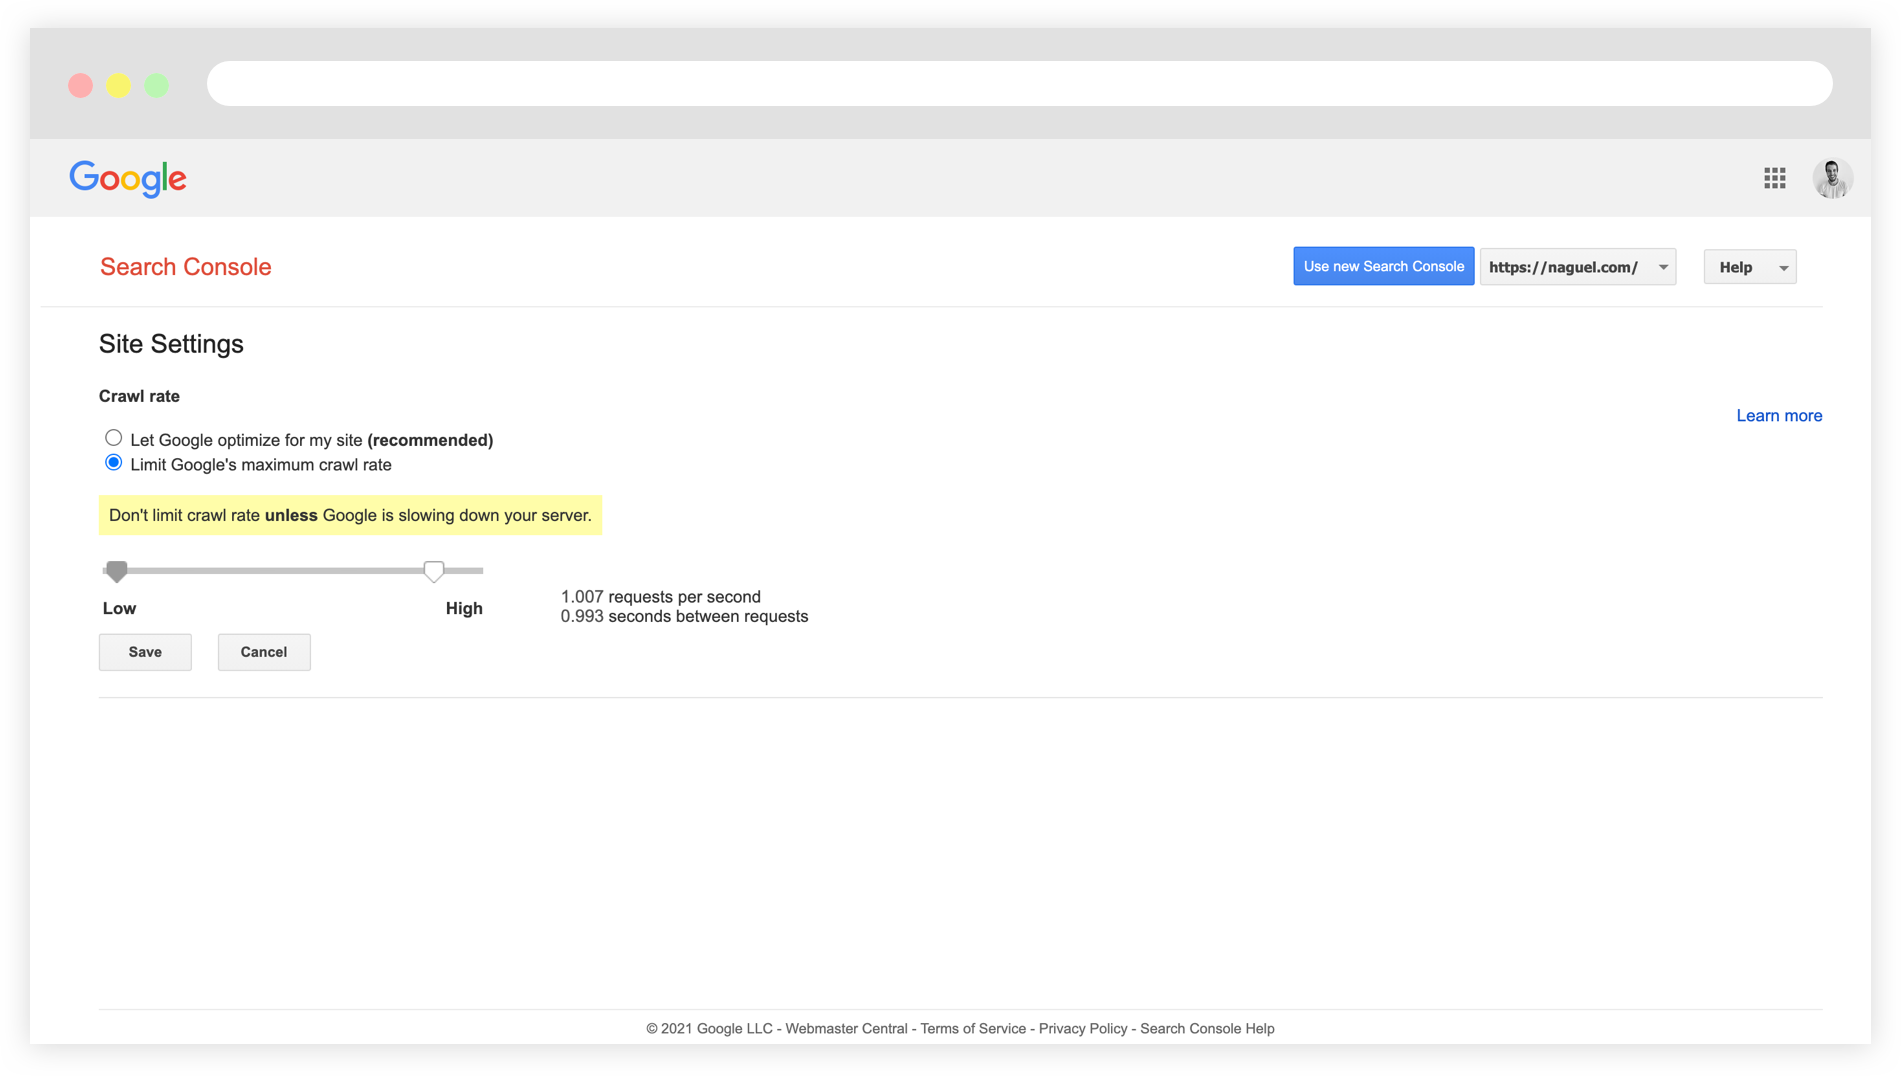Click the '1.007 requests per second' text
Screen dimensions: 1901x1076
click(x=661, y=597)
